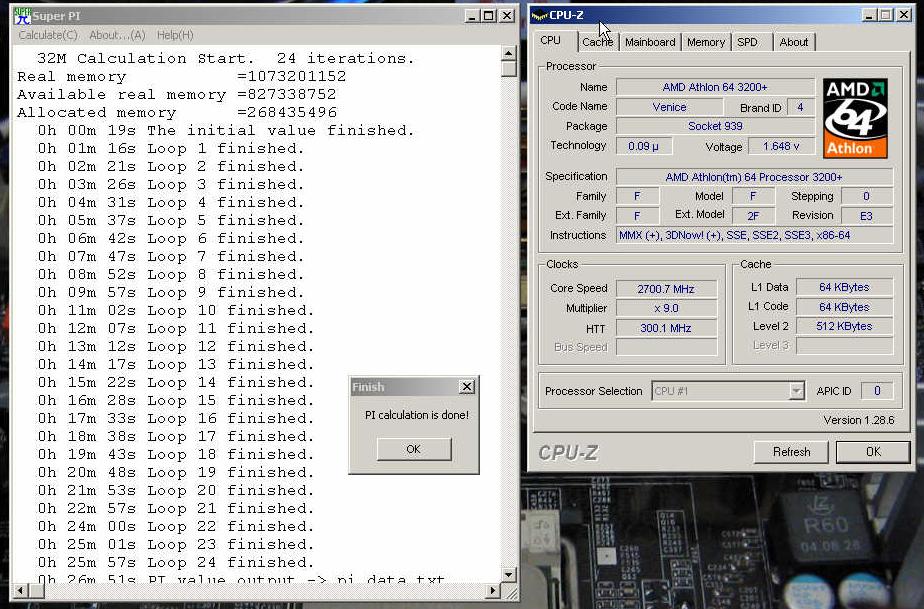Minimize the CPU-Z window

(869, 15)
